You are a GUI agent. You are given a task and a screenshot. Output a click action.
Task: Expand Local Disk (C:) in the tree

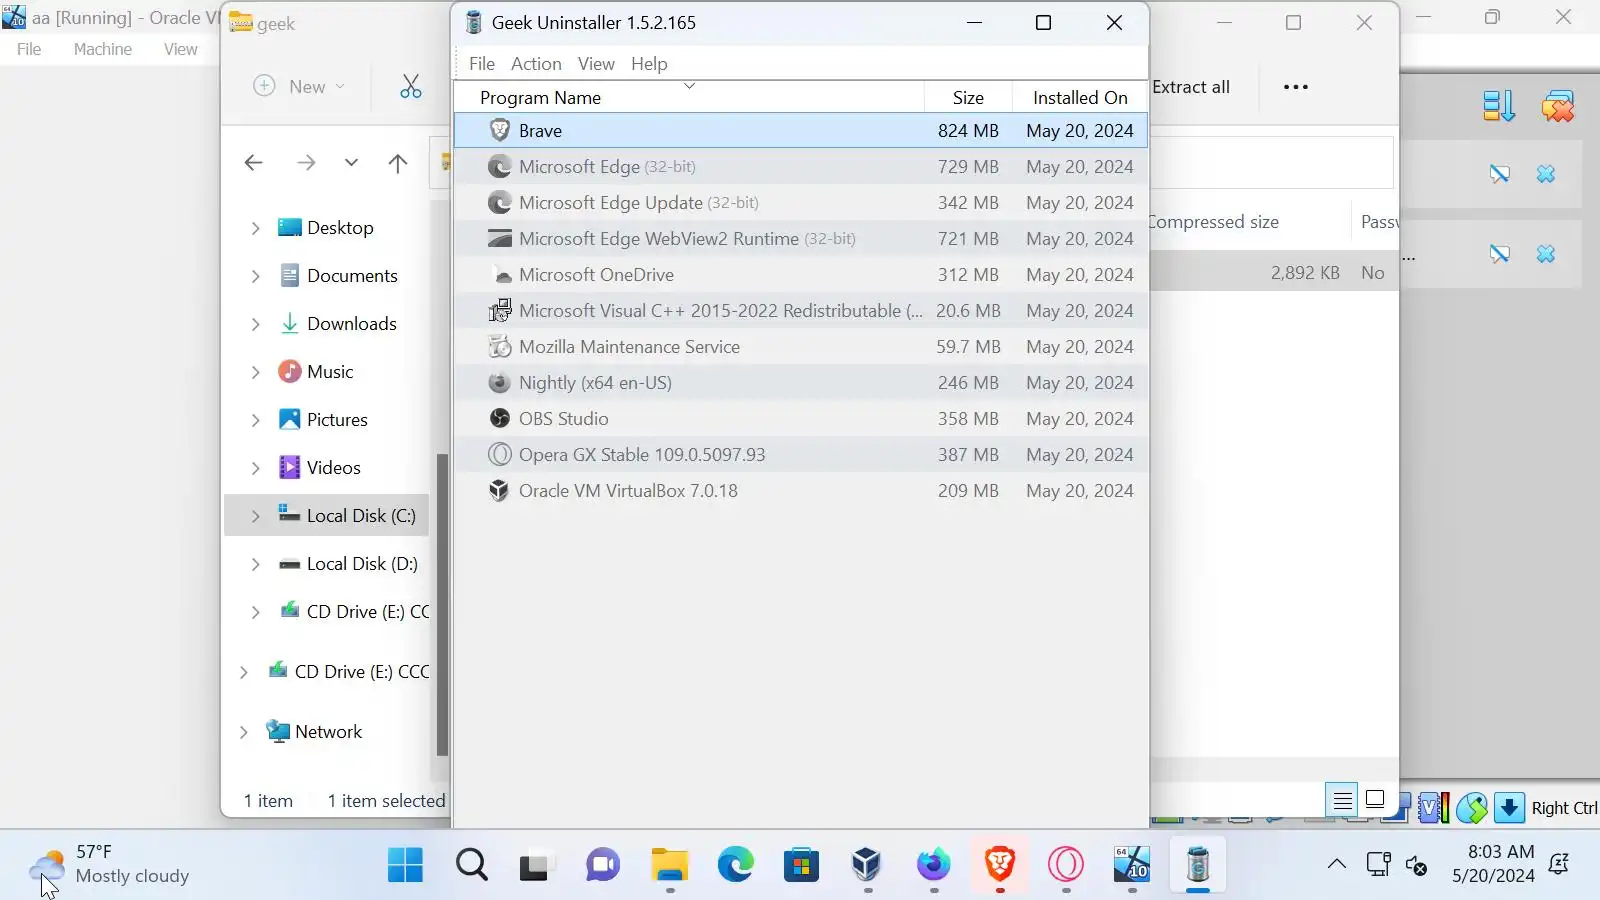point(255,516)
